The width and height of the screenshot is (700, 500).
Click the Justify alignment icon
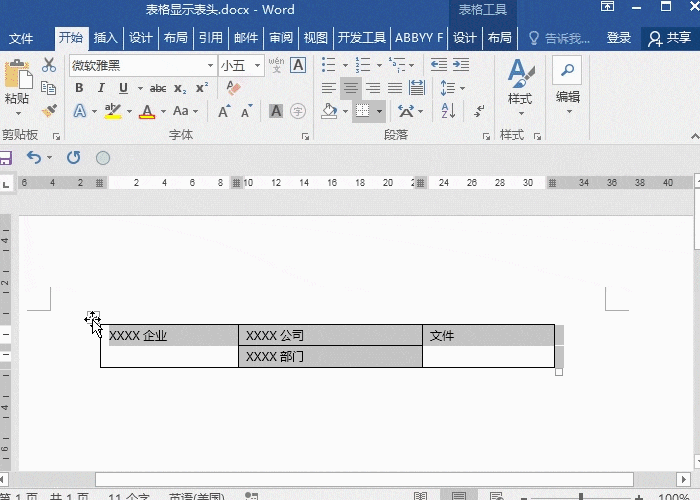(395, 88)
